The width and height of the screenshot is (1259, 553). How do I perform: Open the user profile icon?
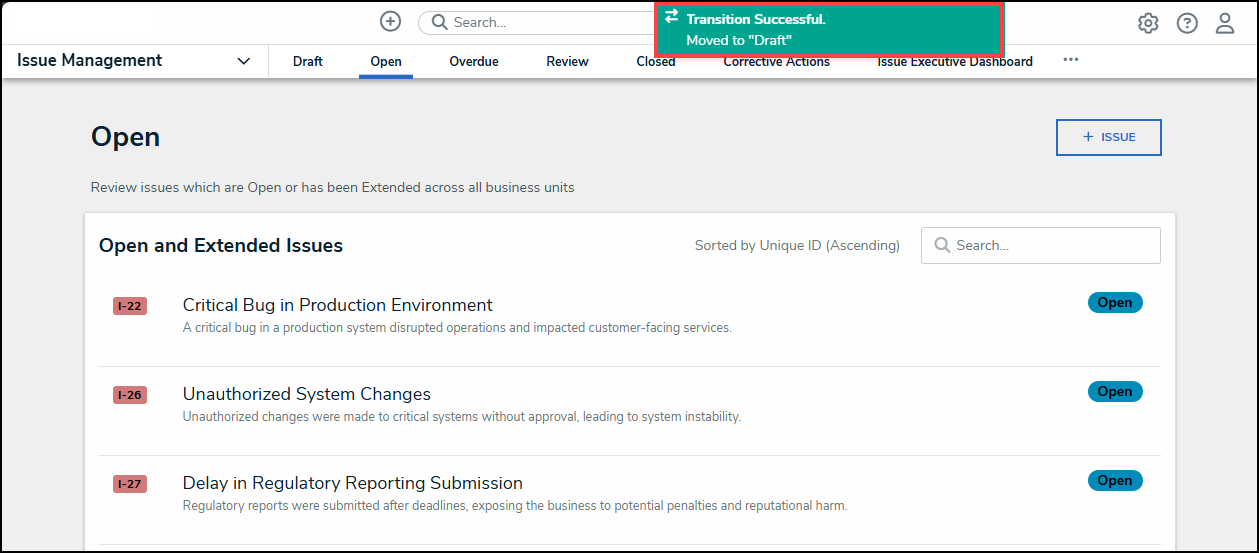(1225, 23)
